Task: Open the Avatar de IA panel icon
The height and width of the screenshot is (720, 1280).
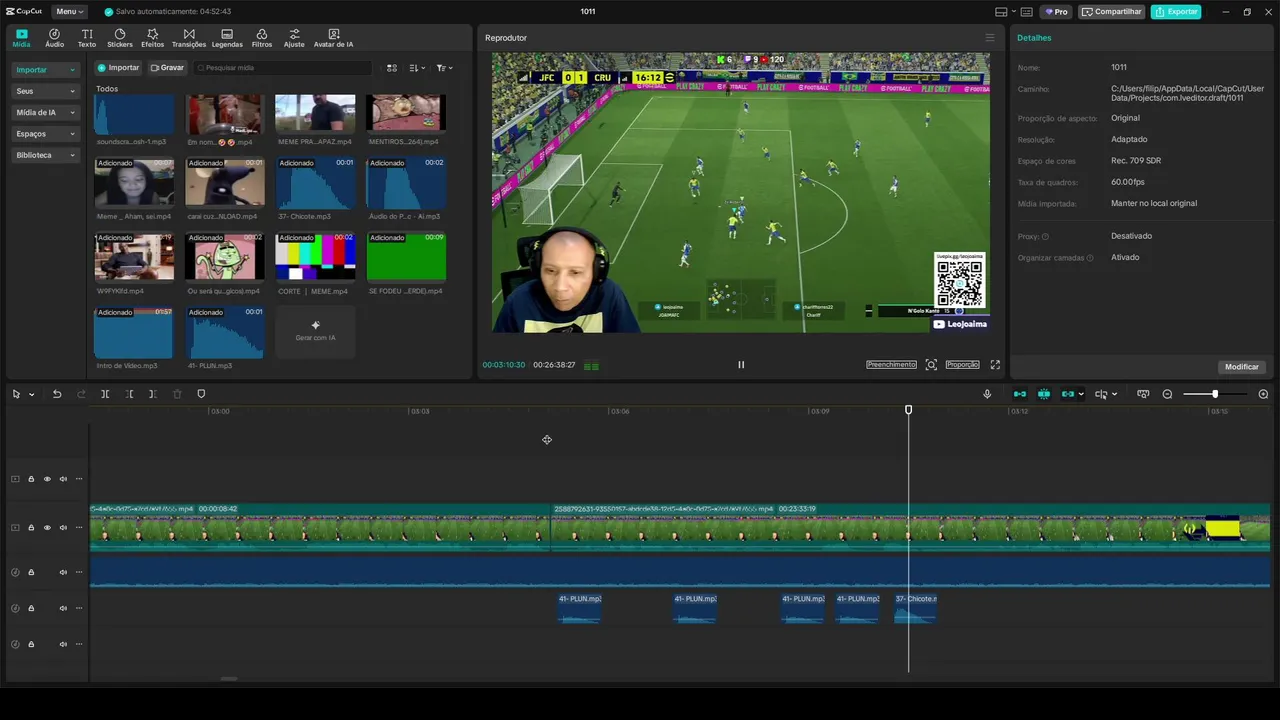Action: coord(333,38)
